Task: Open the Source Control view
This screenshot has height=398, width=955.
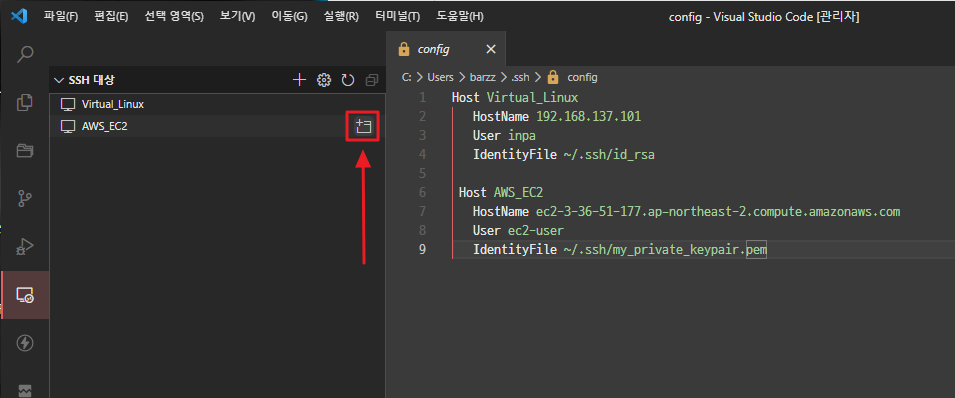Action: 24,199
